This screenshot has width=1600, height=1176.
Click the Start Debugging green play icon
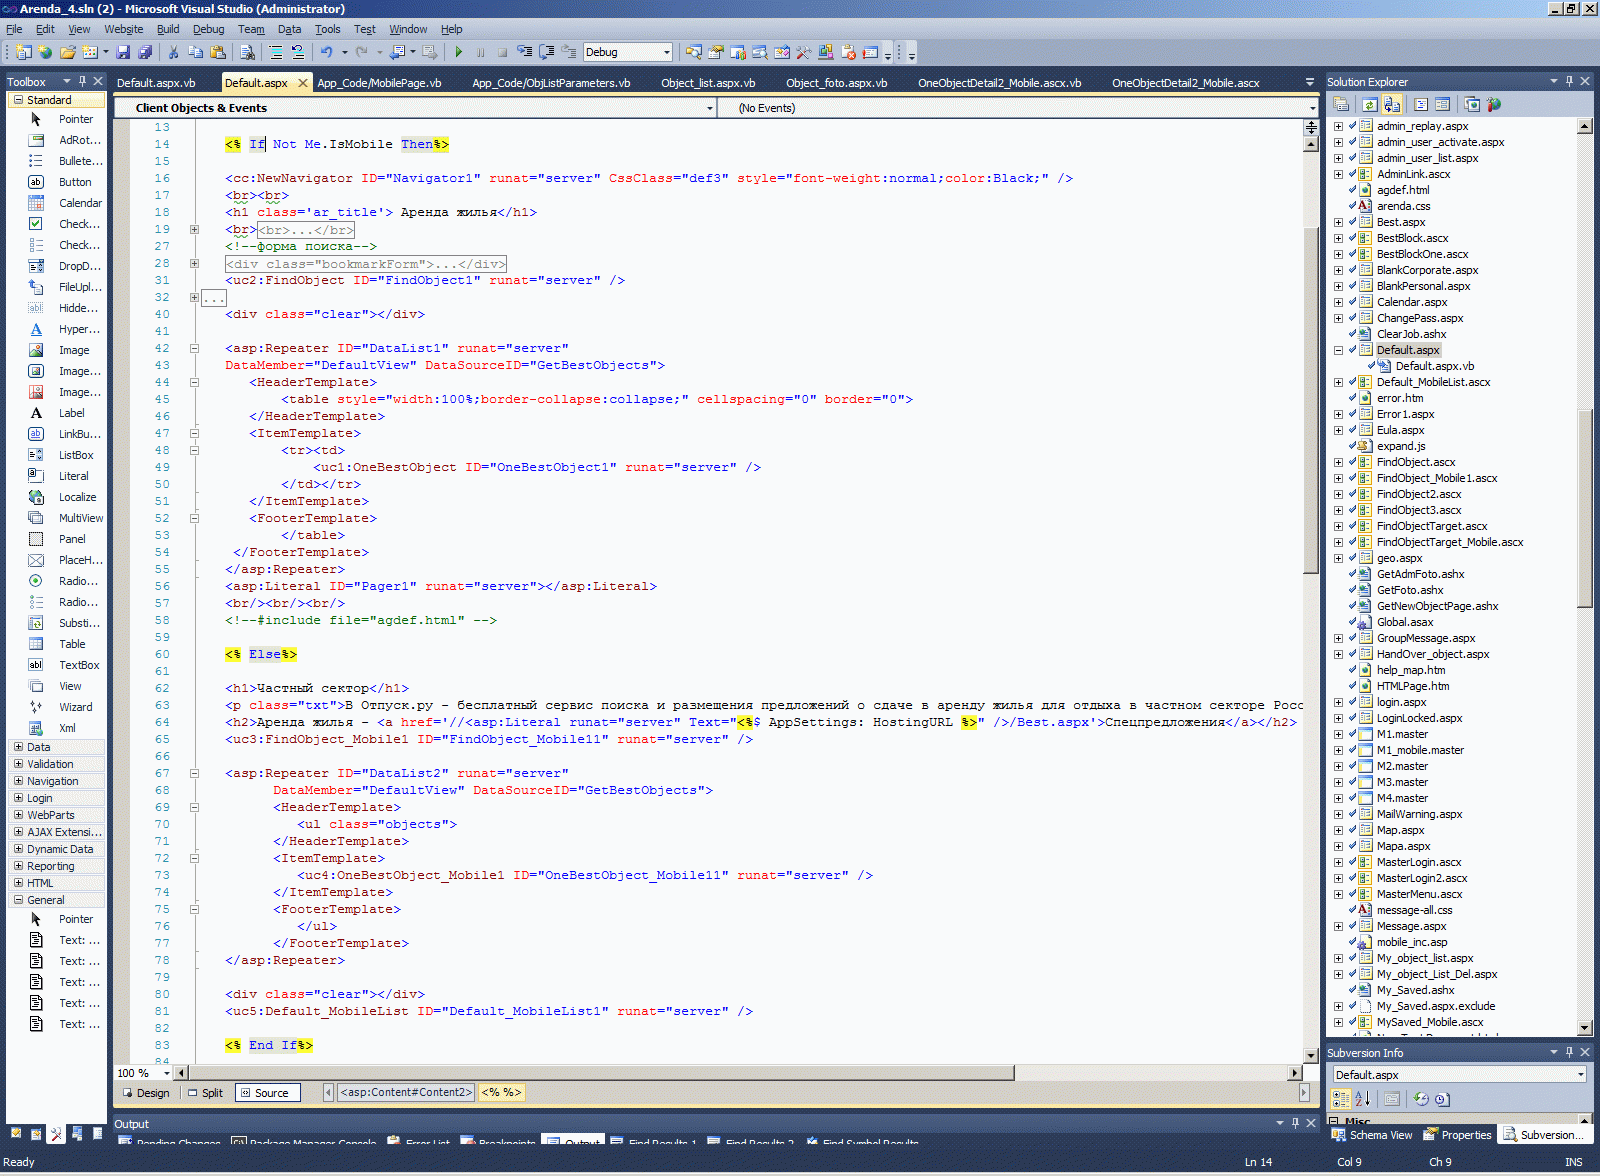click(x=459, y=52)
